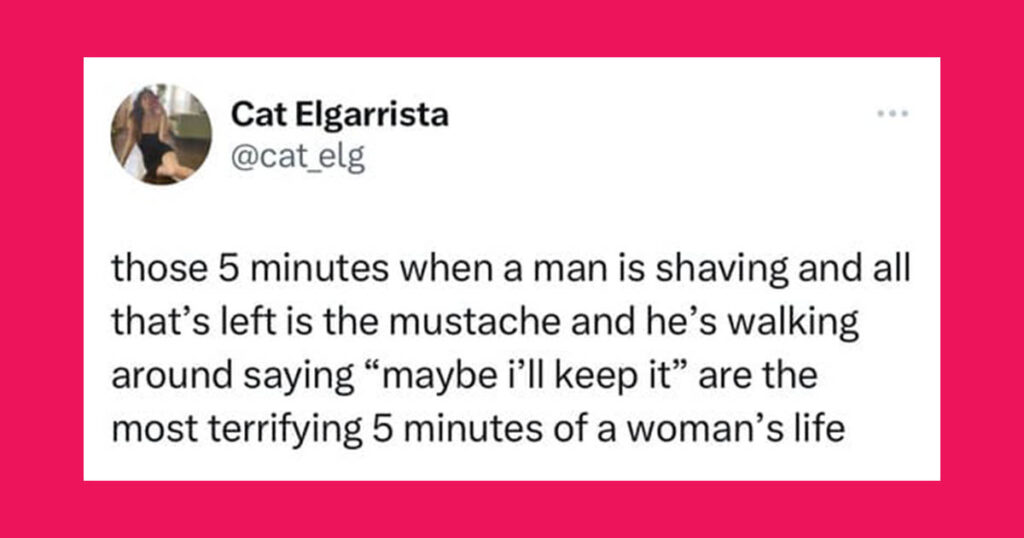Open the Cat Elgarrista display name link

[x=340, y=115]
